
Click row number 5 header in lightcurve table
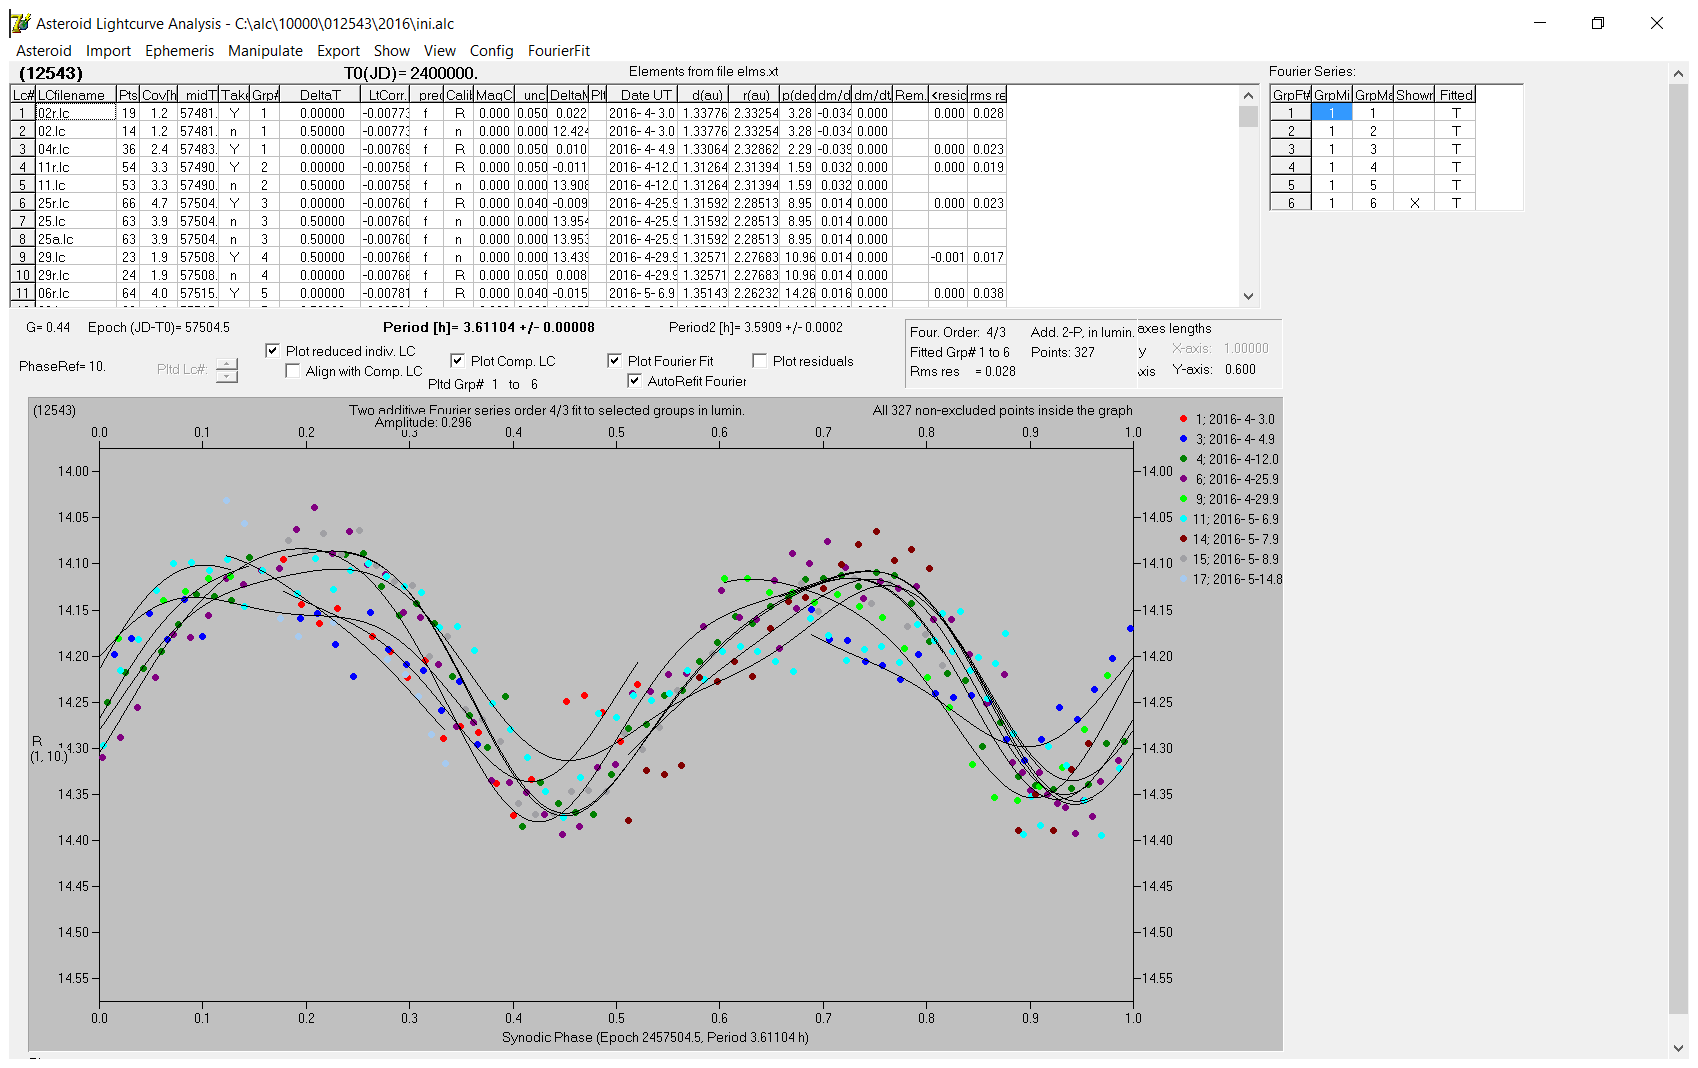(23, 185)
